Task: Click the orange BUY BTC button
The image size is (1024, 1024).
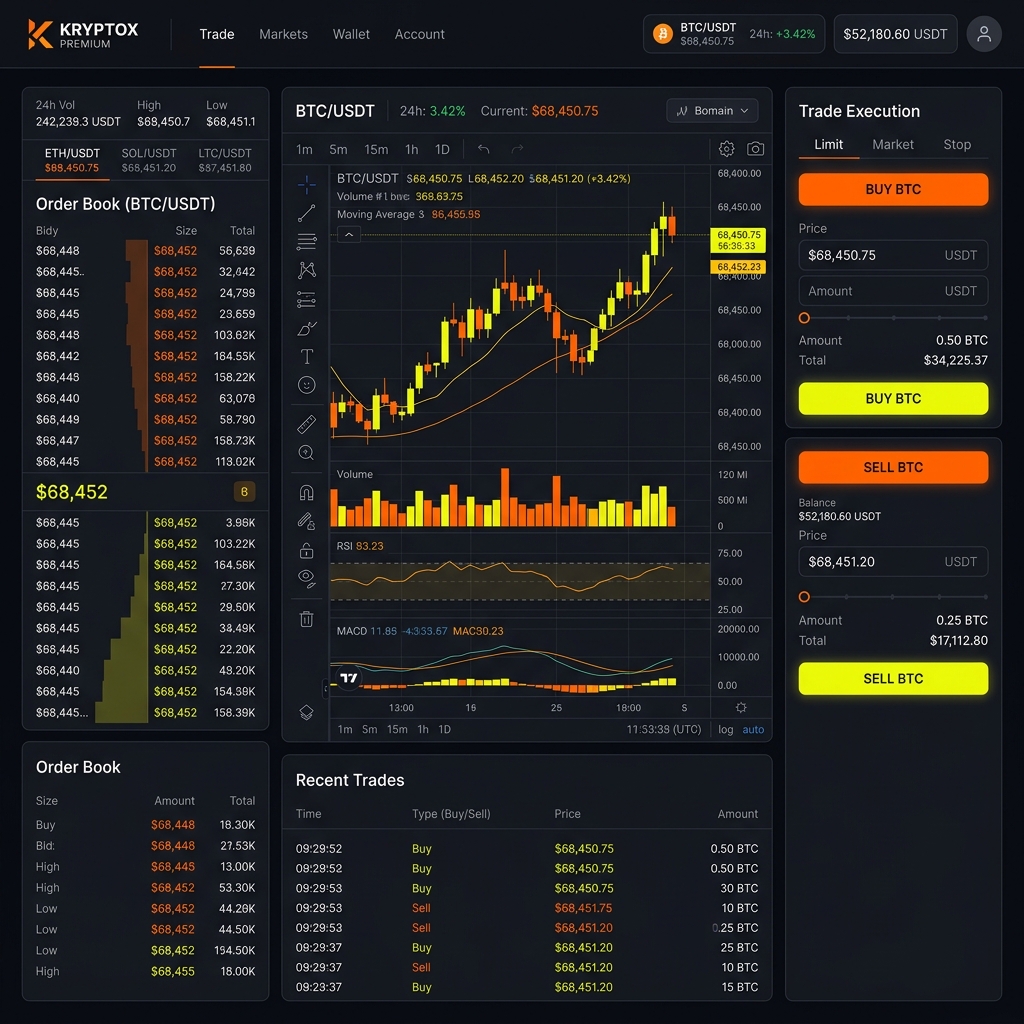Action: (893, 189)
